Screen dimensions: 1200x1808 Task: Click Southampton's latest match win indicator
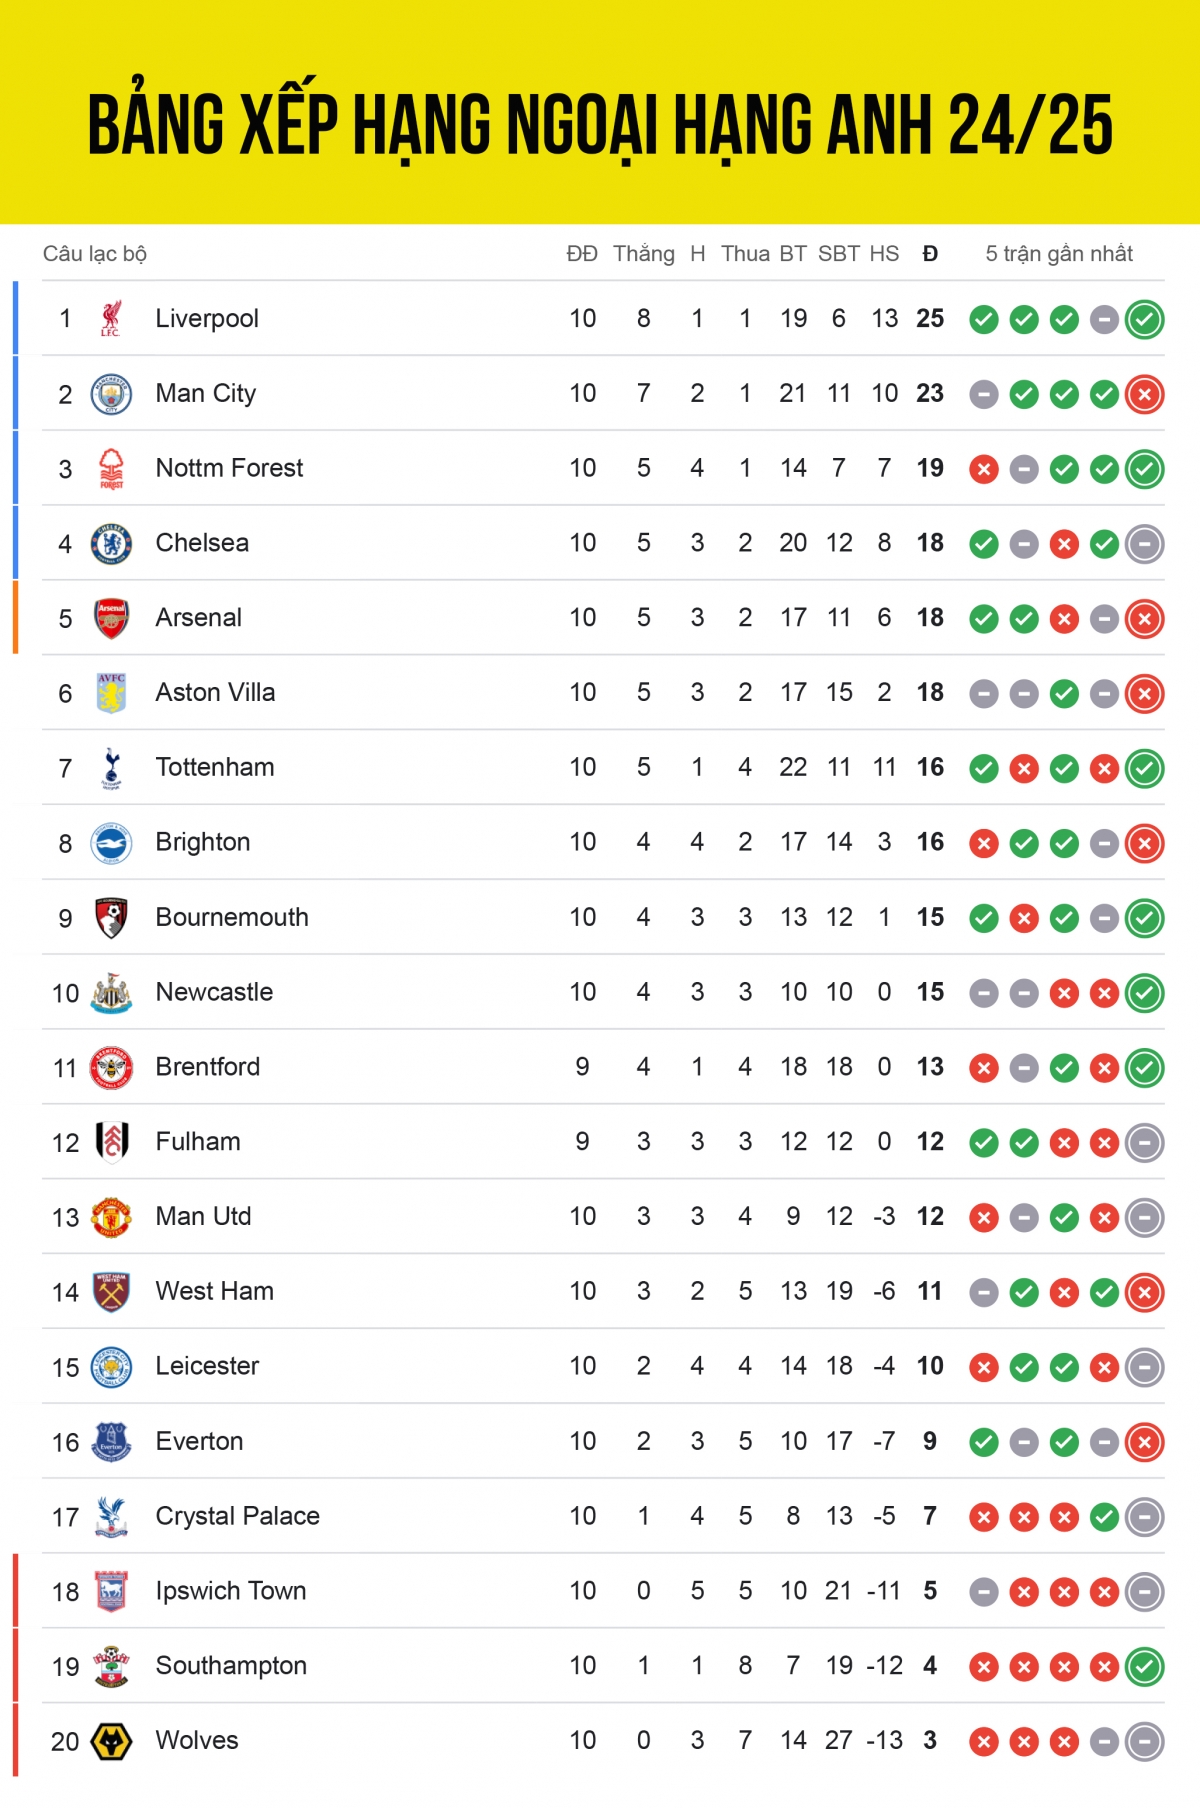1144,1667
